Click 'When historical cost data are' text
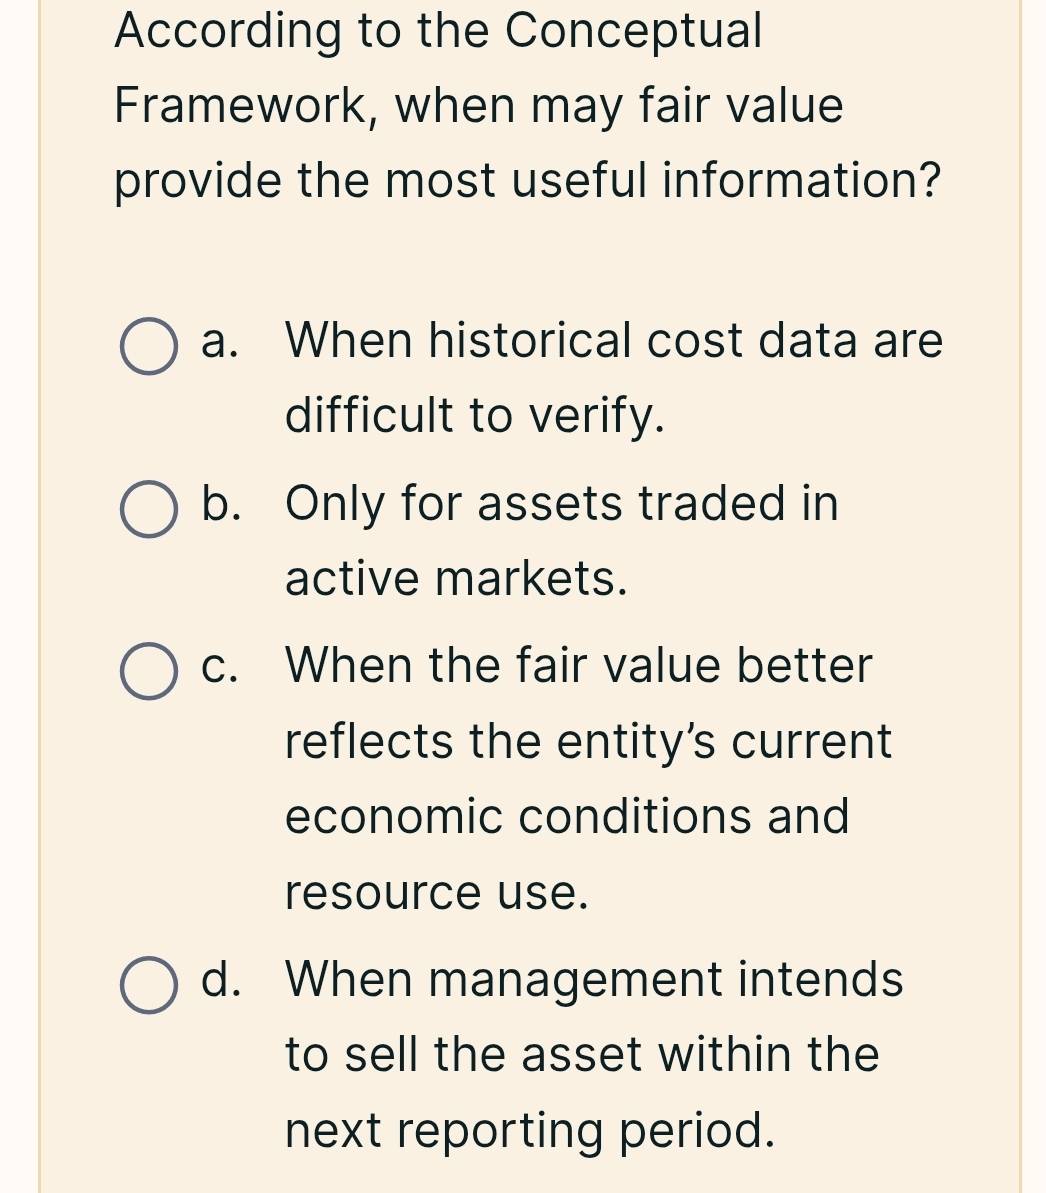Image resolution: width=1046 pixels, height=1193 pixels. click(x=614, y=341)
